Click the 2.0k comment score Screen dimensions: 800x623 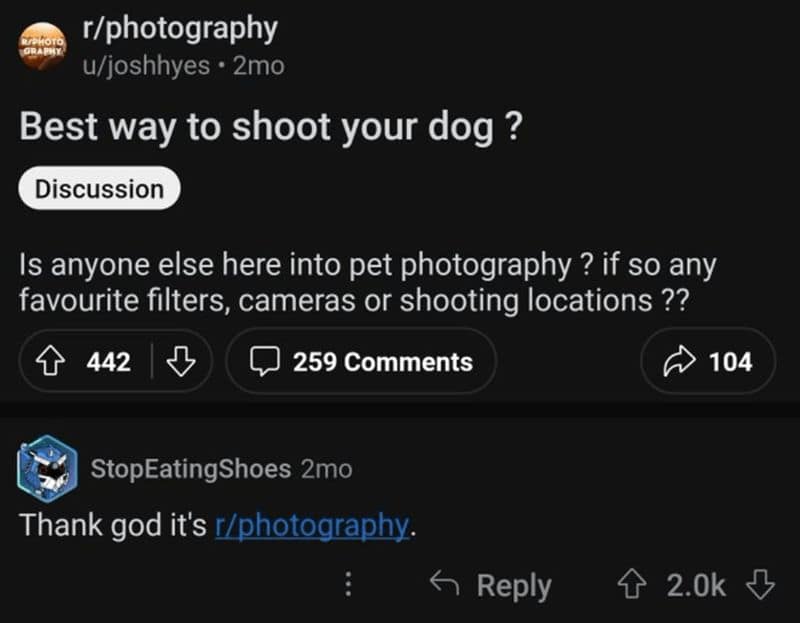(696, 584)
